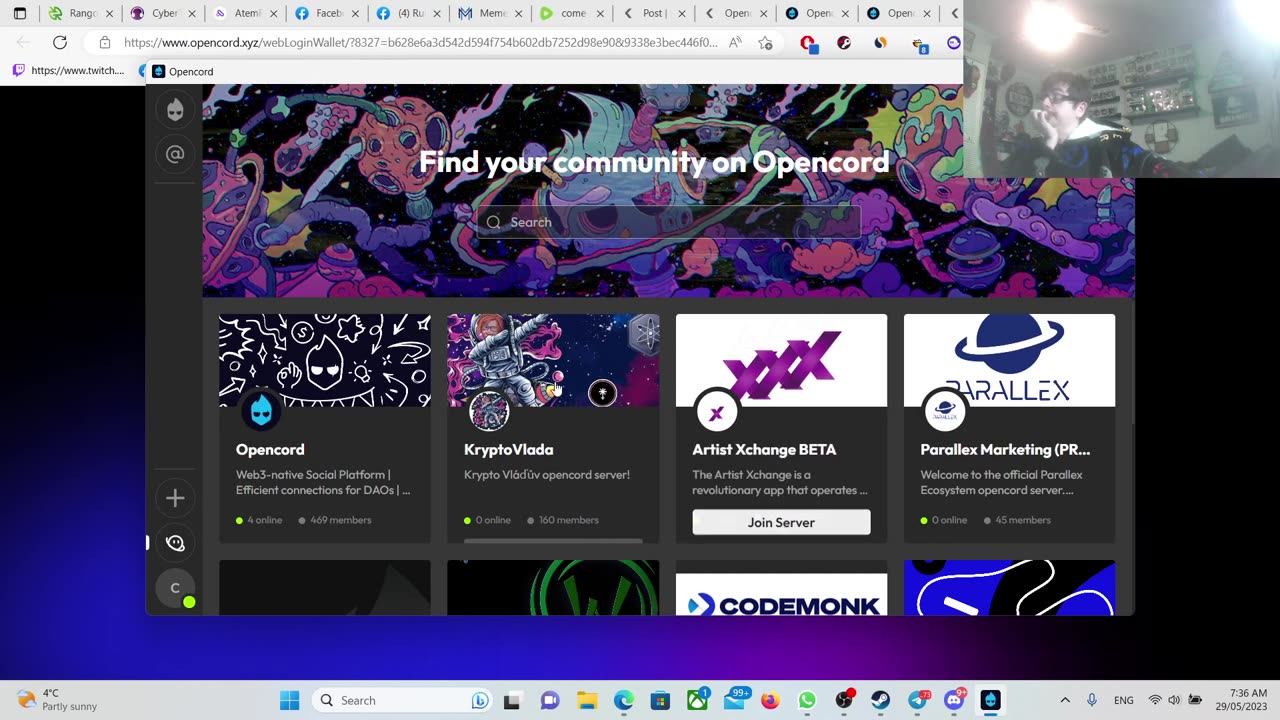The image size is (1280, 720).
Task: Switch to the (4) Ru Facebook tab
Action: click(409, 13)
